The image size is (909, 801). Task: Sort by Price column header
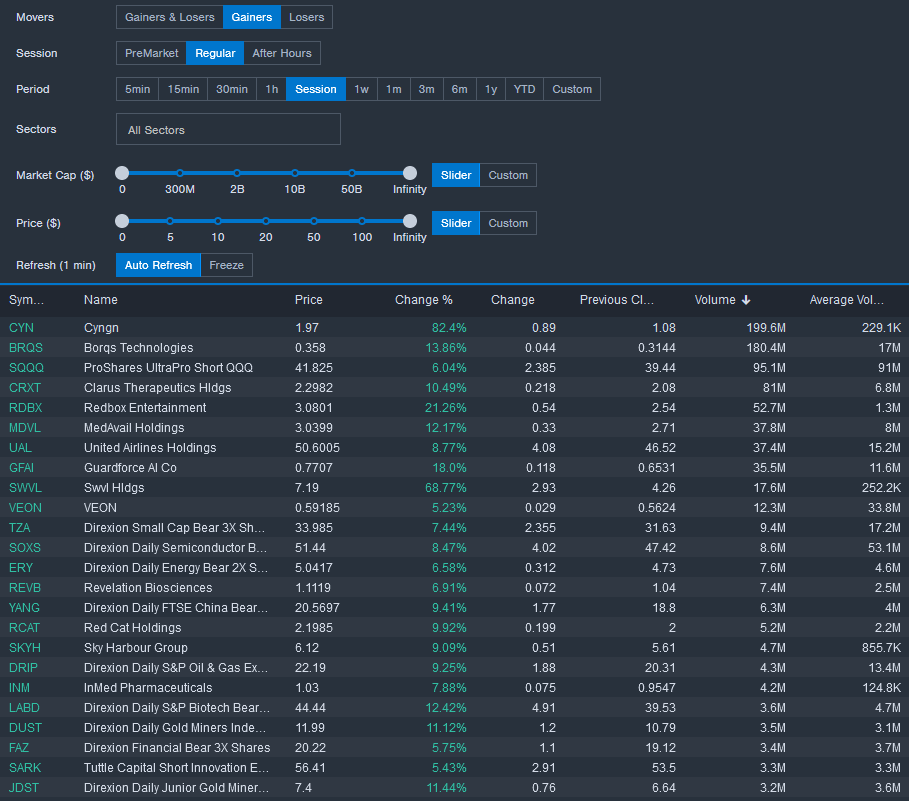pos(308,300)
